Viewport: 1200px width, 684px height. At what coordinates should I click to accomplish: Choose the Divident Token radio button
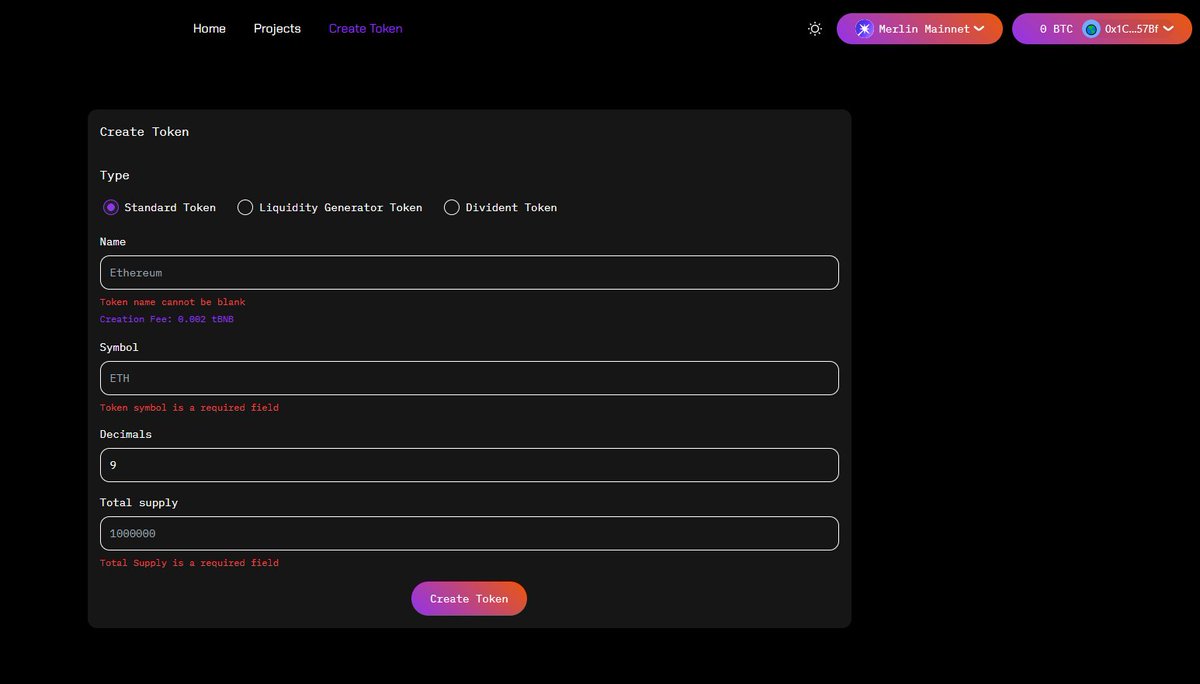(452, 207)
